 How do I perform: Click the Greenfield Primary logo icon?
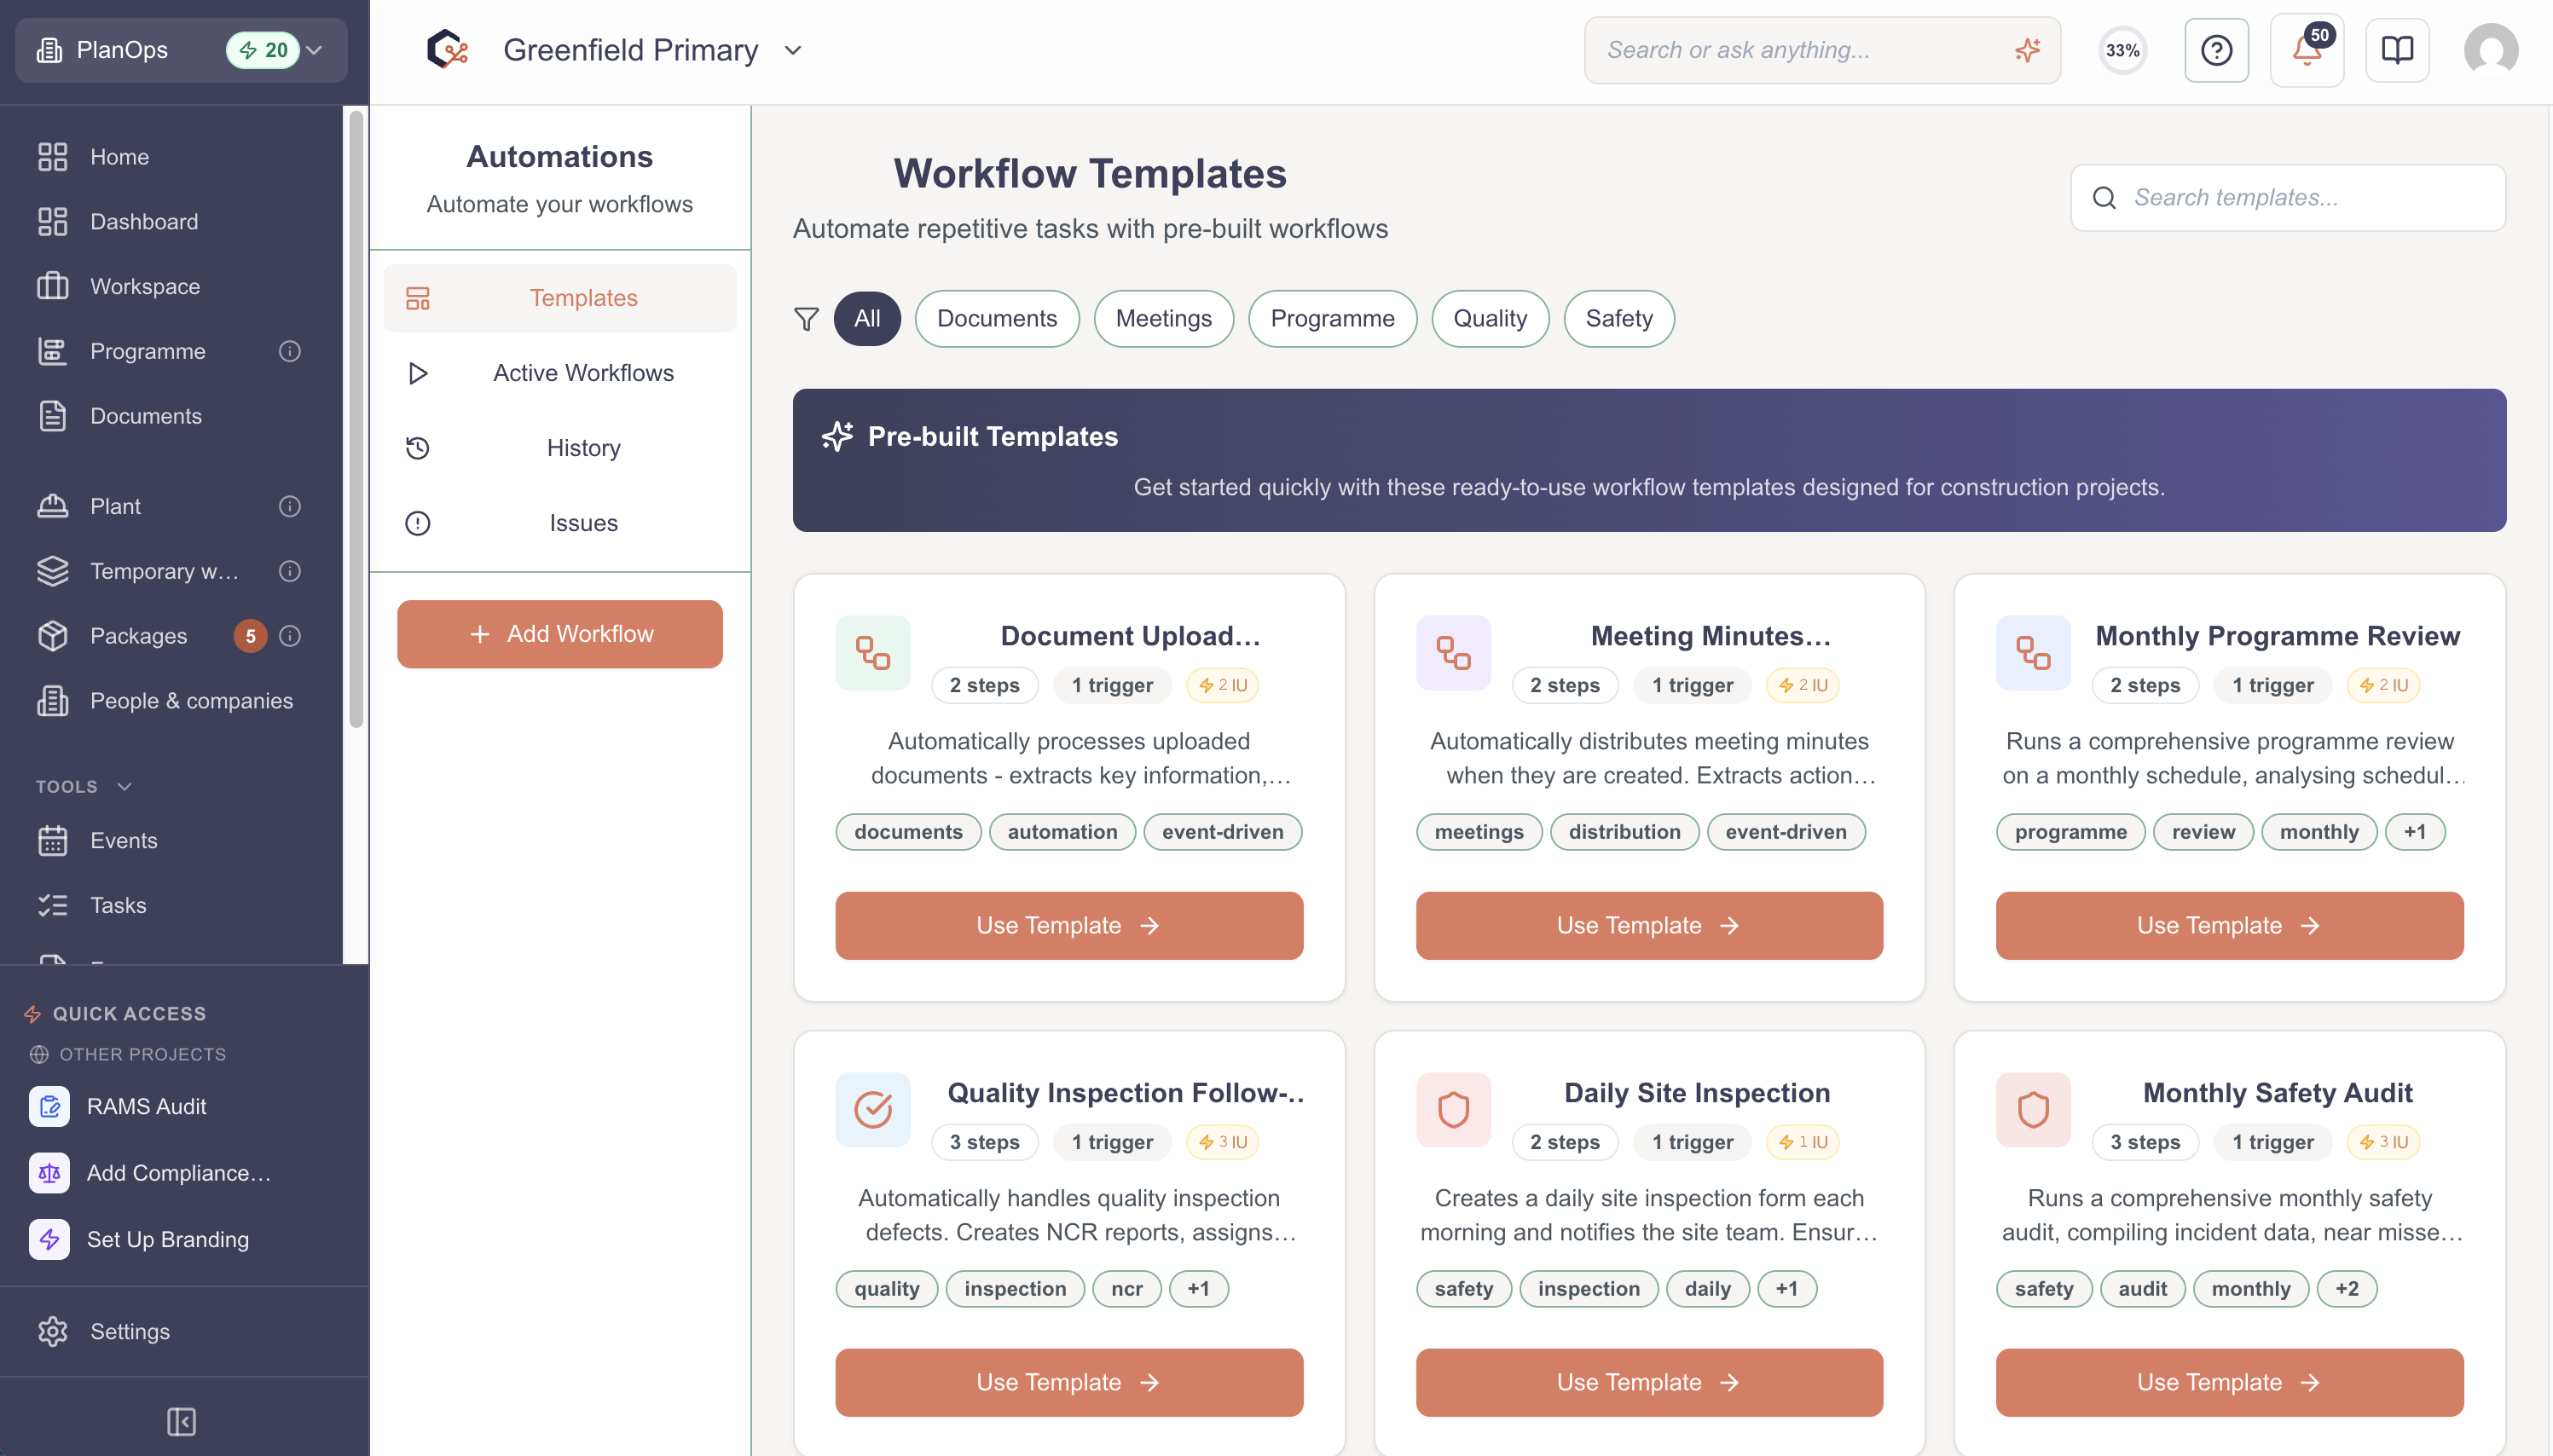coord(448,50)
